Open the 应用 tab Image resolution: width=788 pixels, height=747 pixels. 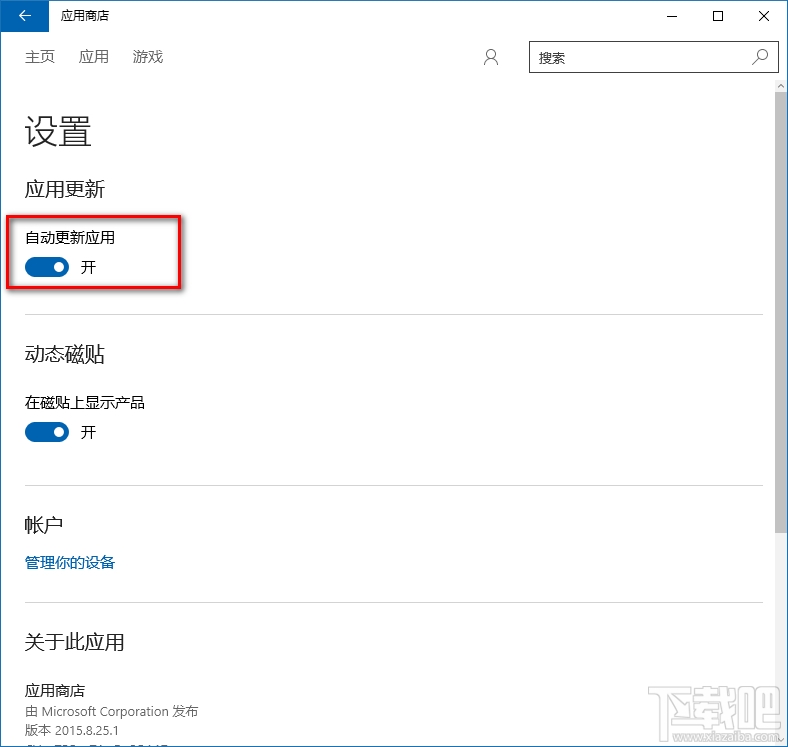click(x=94, y=57)
